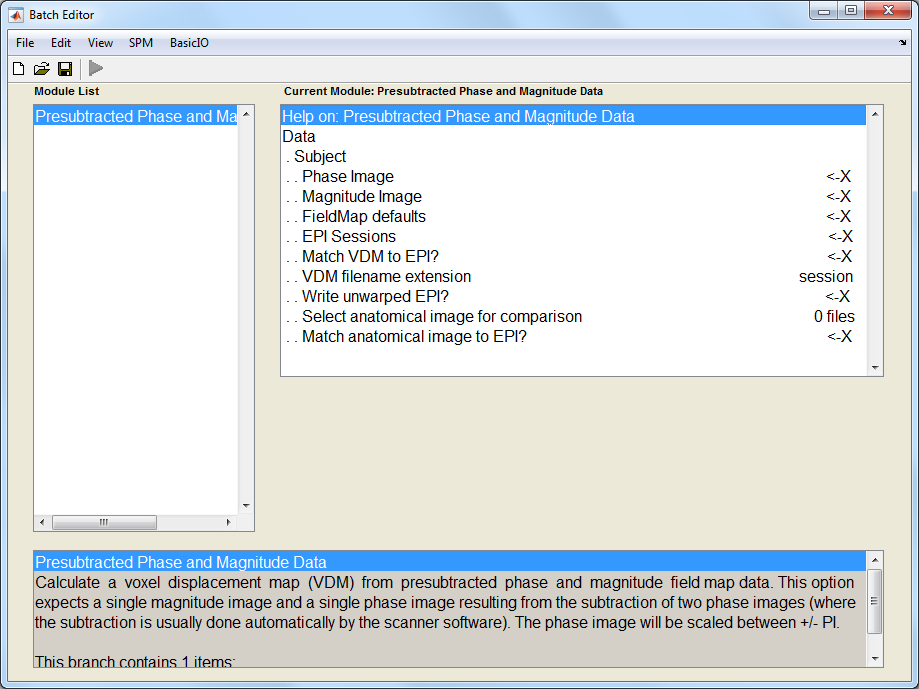This screenshot has height=689, width=919.
Task: Click the toolbar dock arrow at menu bar right
Action: 902,43
